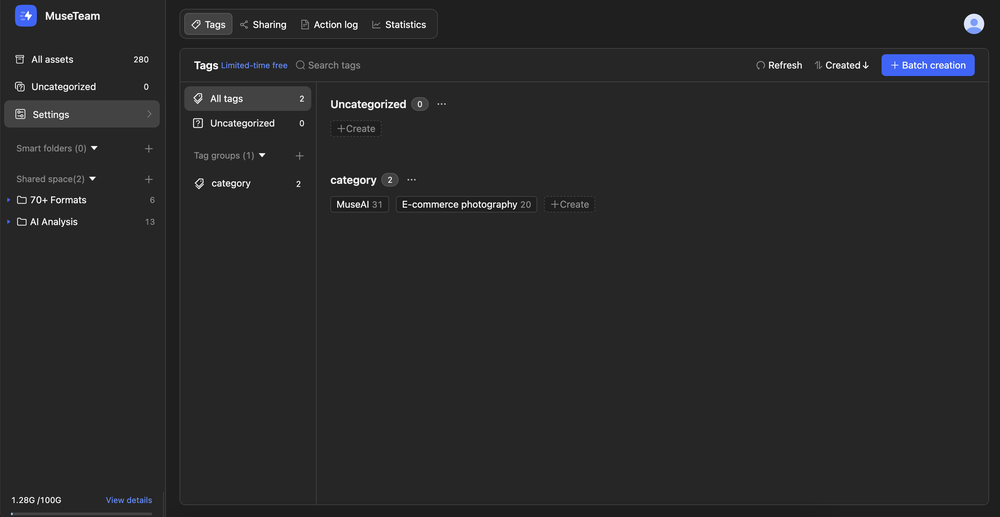Focus the Search tags field

[340, 65]
